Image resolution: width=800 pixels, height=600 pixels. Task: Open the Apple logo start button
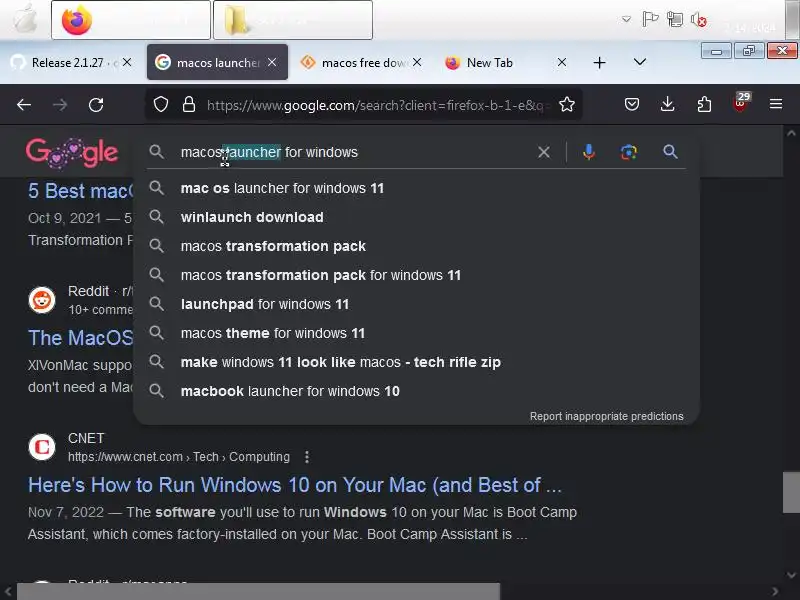click(24, 19)
